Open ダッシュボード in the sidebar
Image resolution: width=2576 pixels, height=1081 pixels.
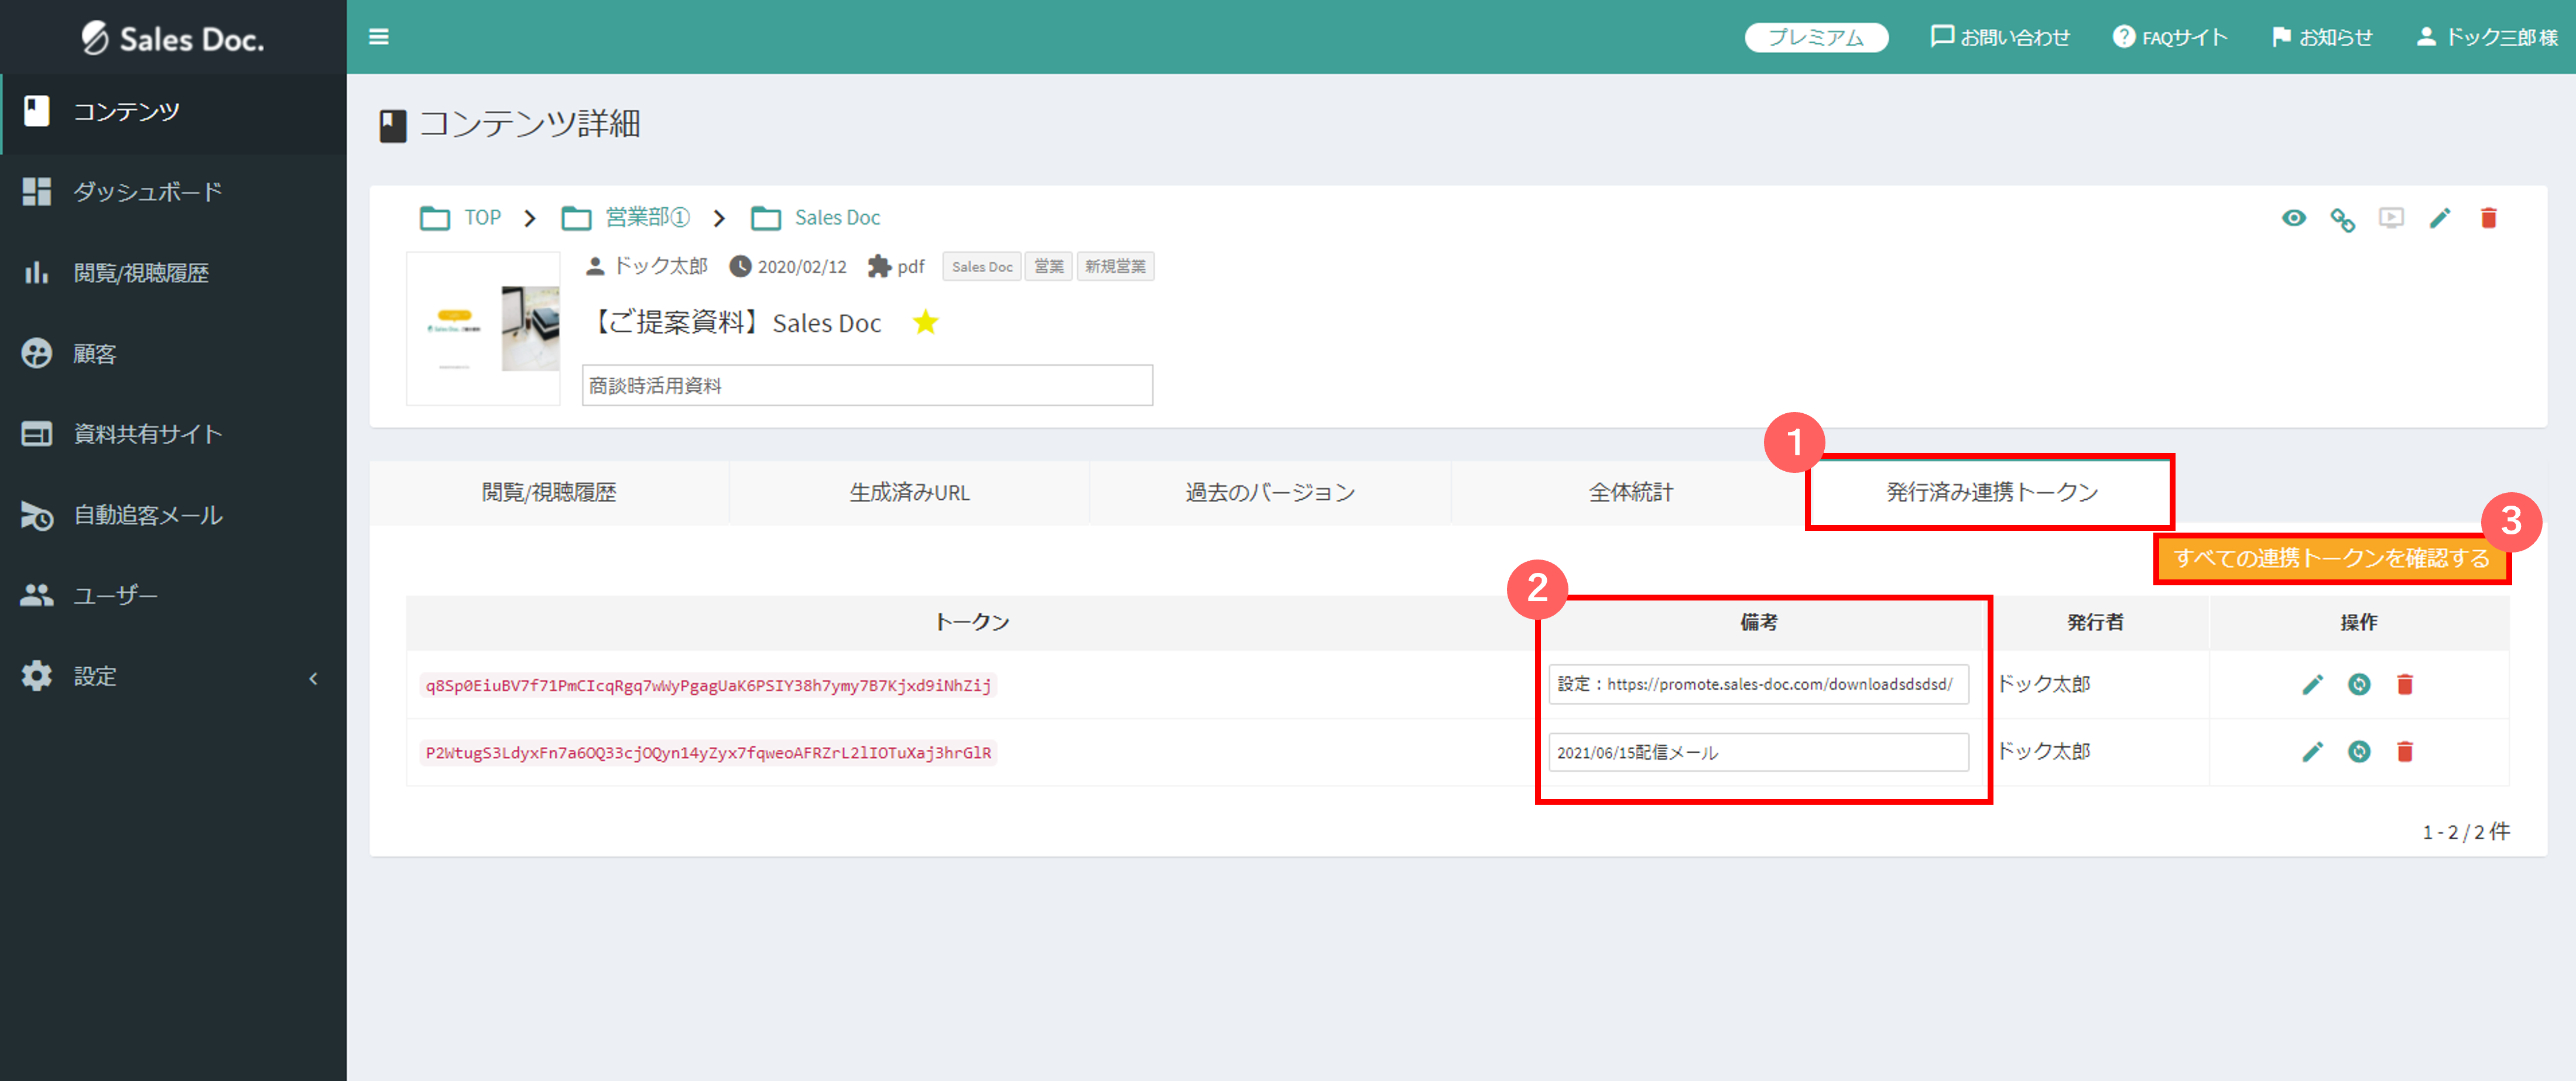point(147,191)
